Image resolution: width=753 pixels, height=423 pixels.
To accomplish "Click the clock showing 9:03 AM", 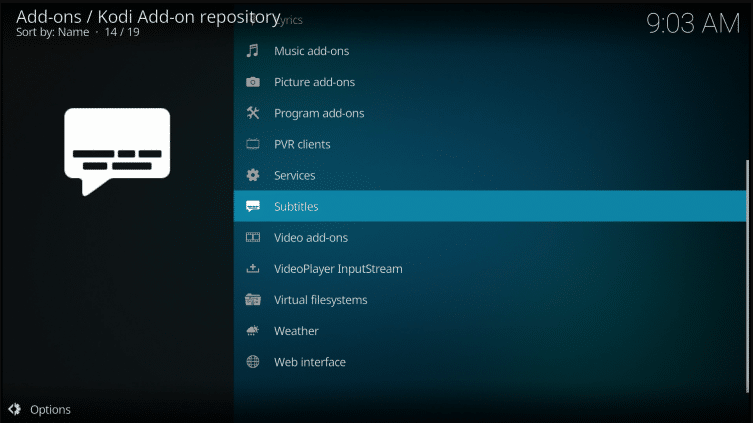I will point(692,24).
